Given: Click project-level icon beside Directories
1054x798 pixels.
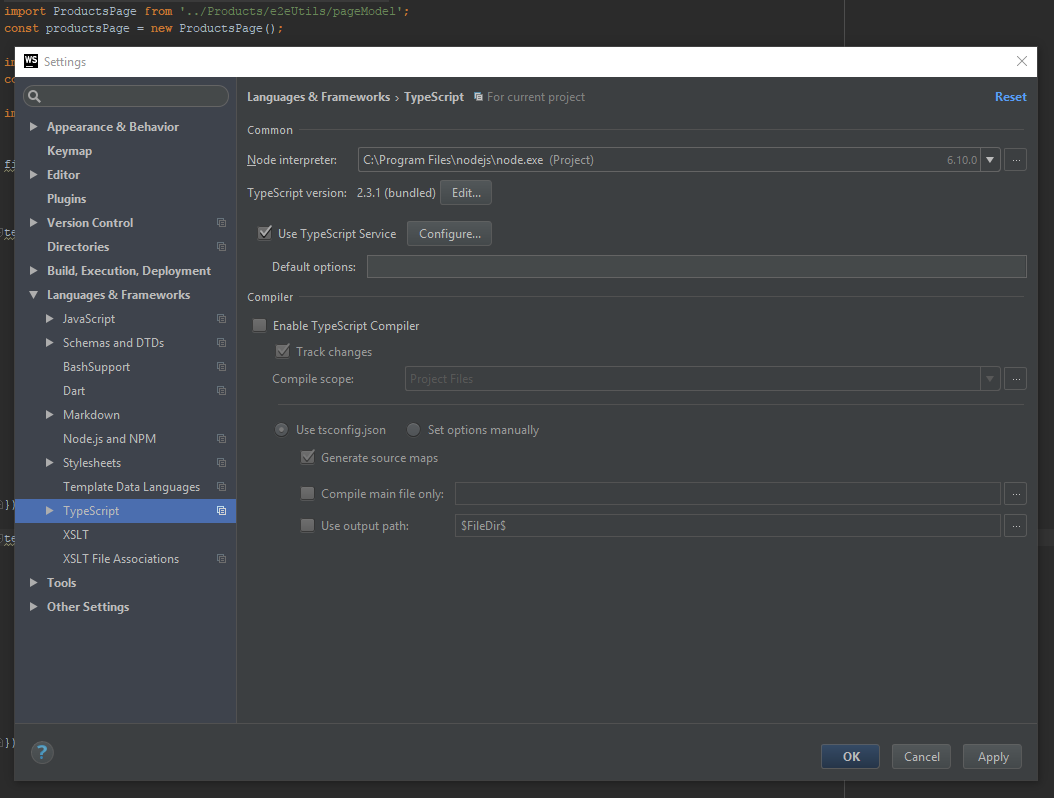Looking at the screenshot, I should tap(221, 247).
